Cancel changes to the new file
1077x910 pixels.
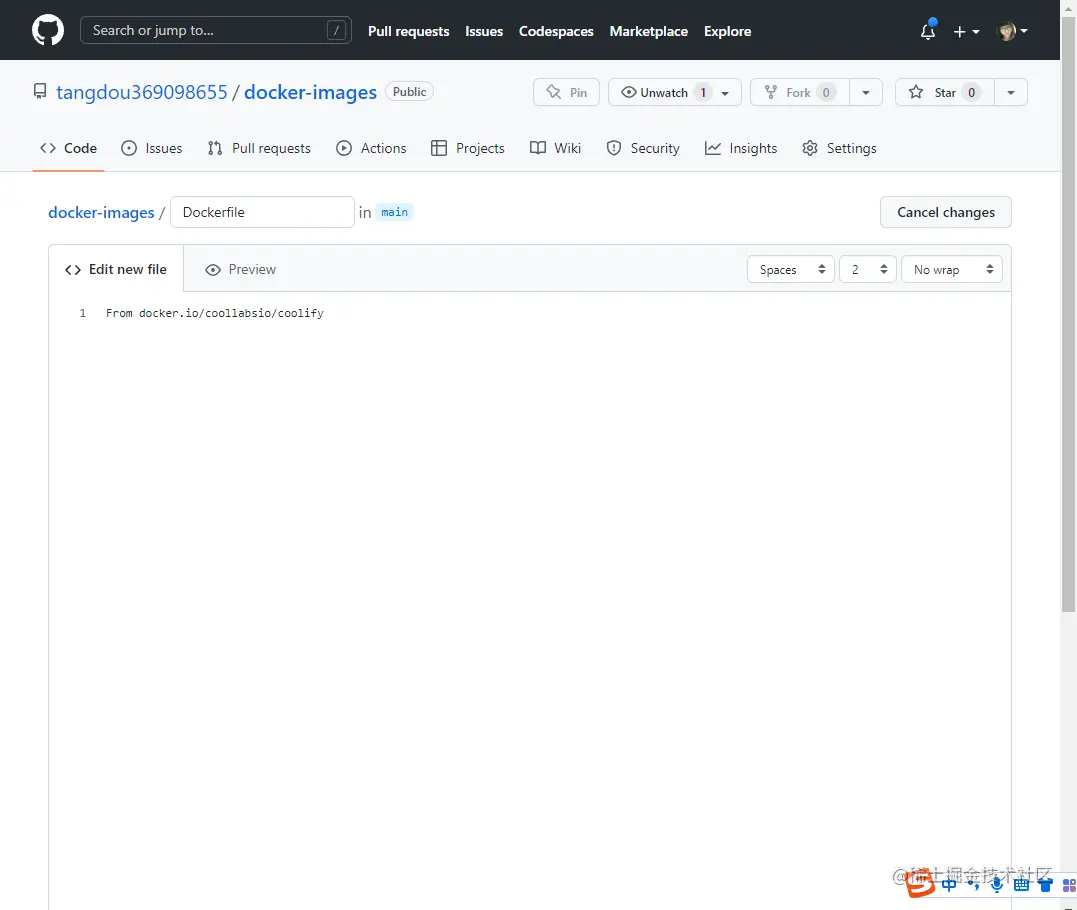(946, 212)
